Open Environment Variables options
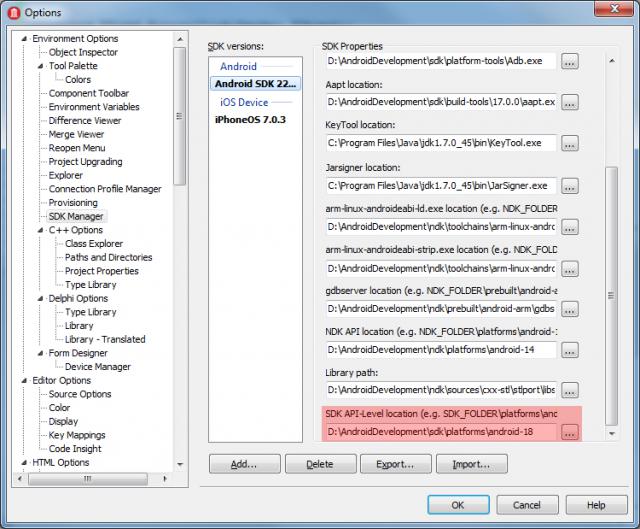The image size is (640, 529). tap(94, 107)
